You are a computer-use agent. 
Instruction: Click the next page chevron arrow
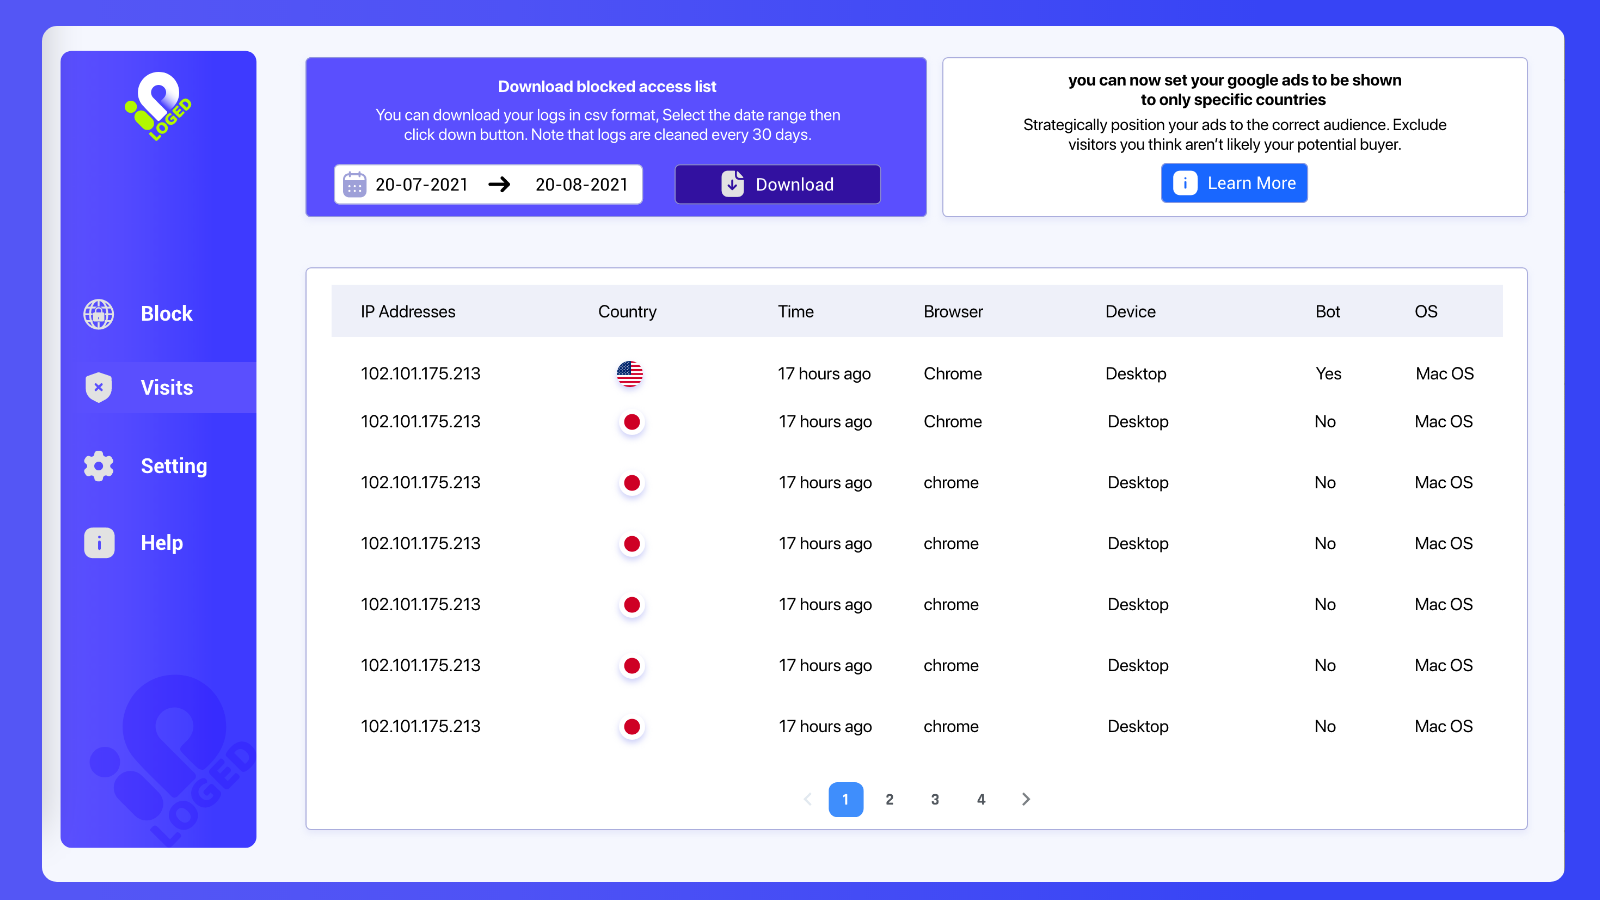1025,799
